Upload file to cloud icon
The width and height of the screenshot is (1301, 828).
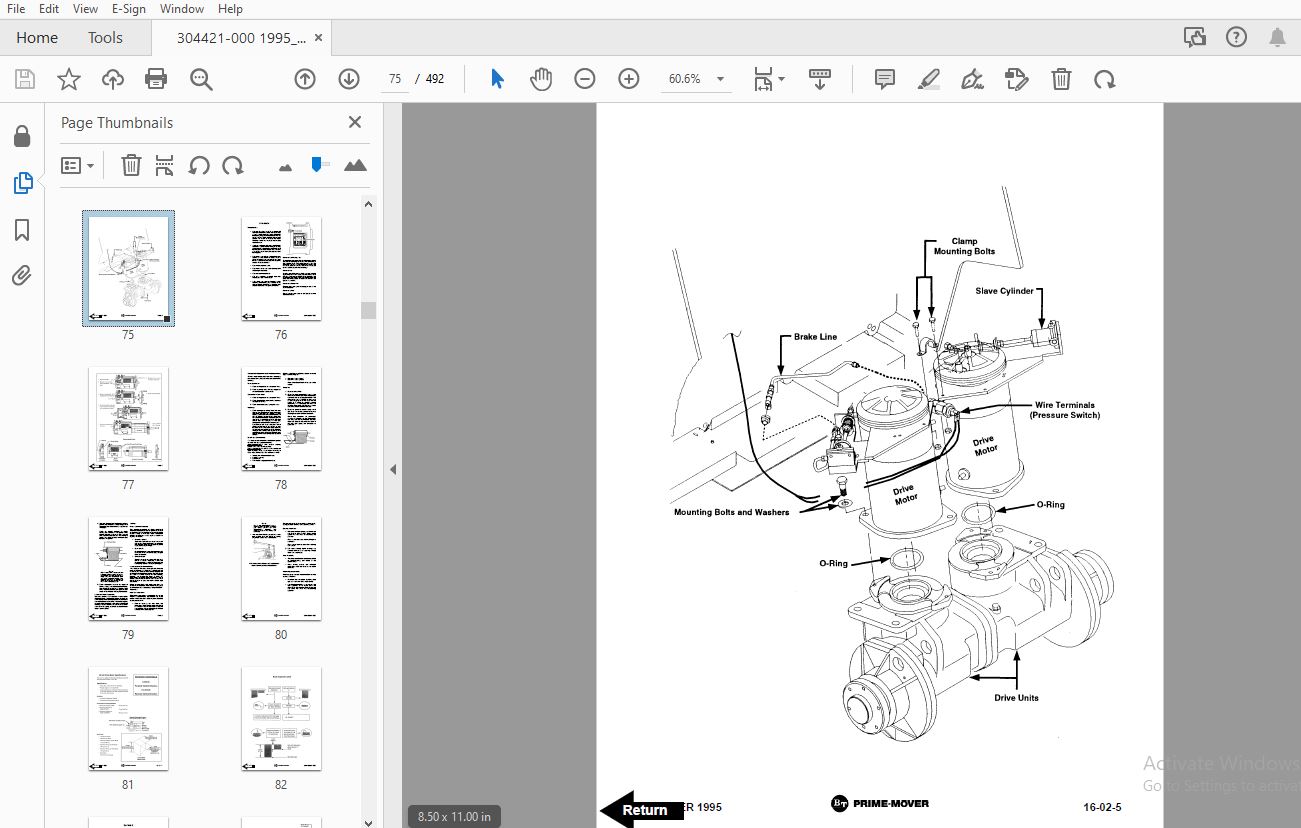click(x=113, y=79)
